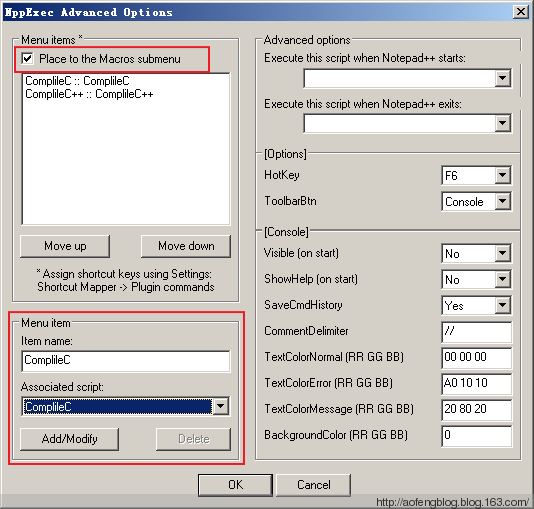Open the Visible (on start) dropdown
Screen dimensions: 534x509
(x=476, y=253)
